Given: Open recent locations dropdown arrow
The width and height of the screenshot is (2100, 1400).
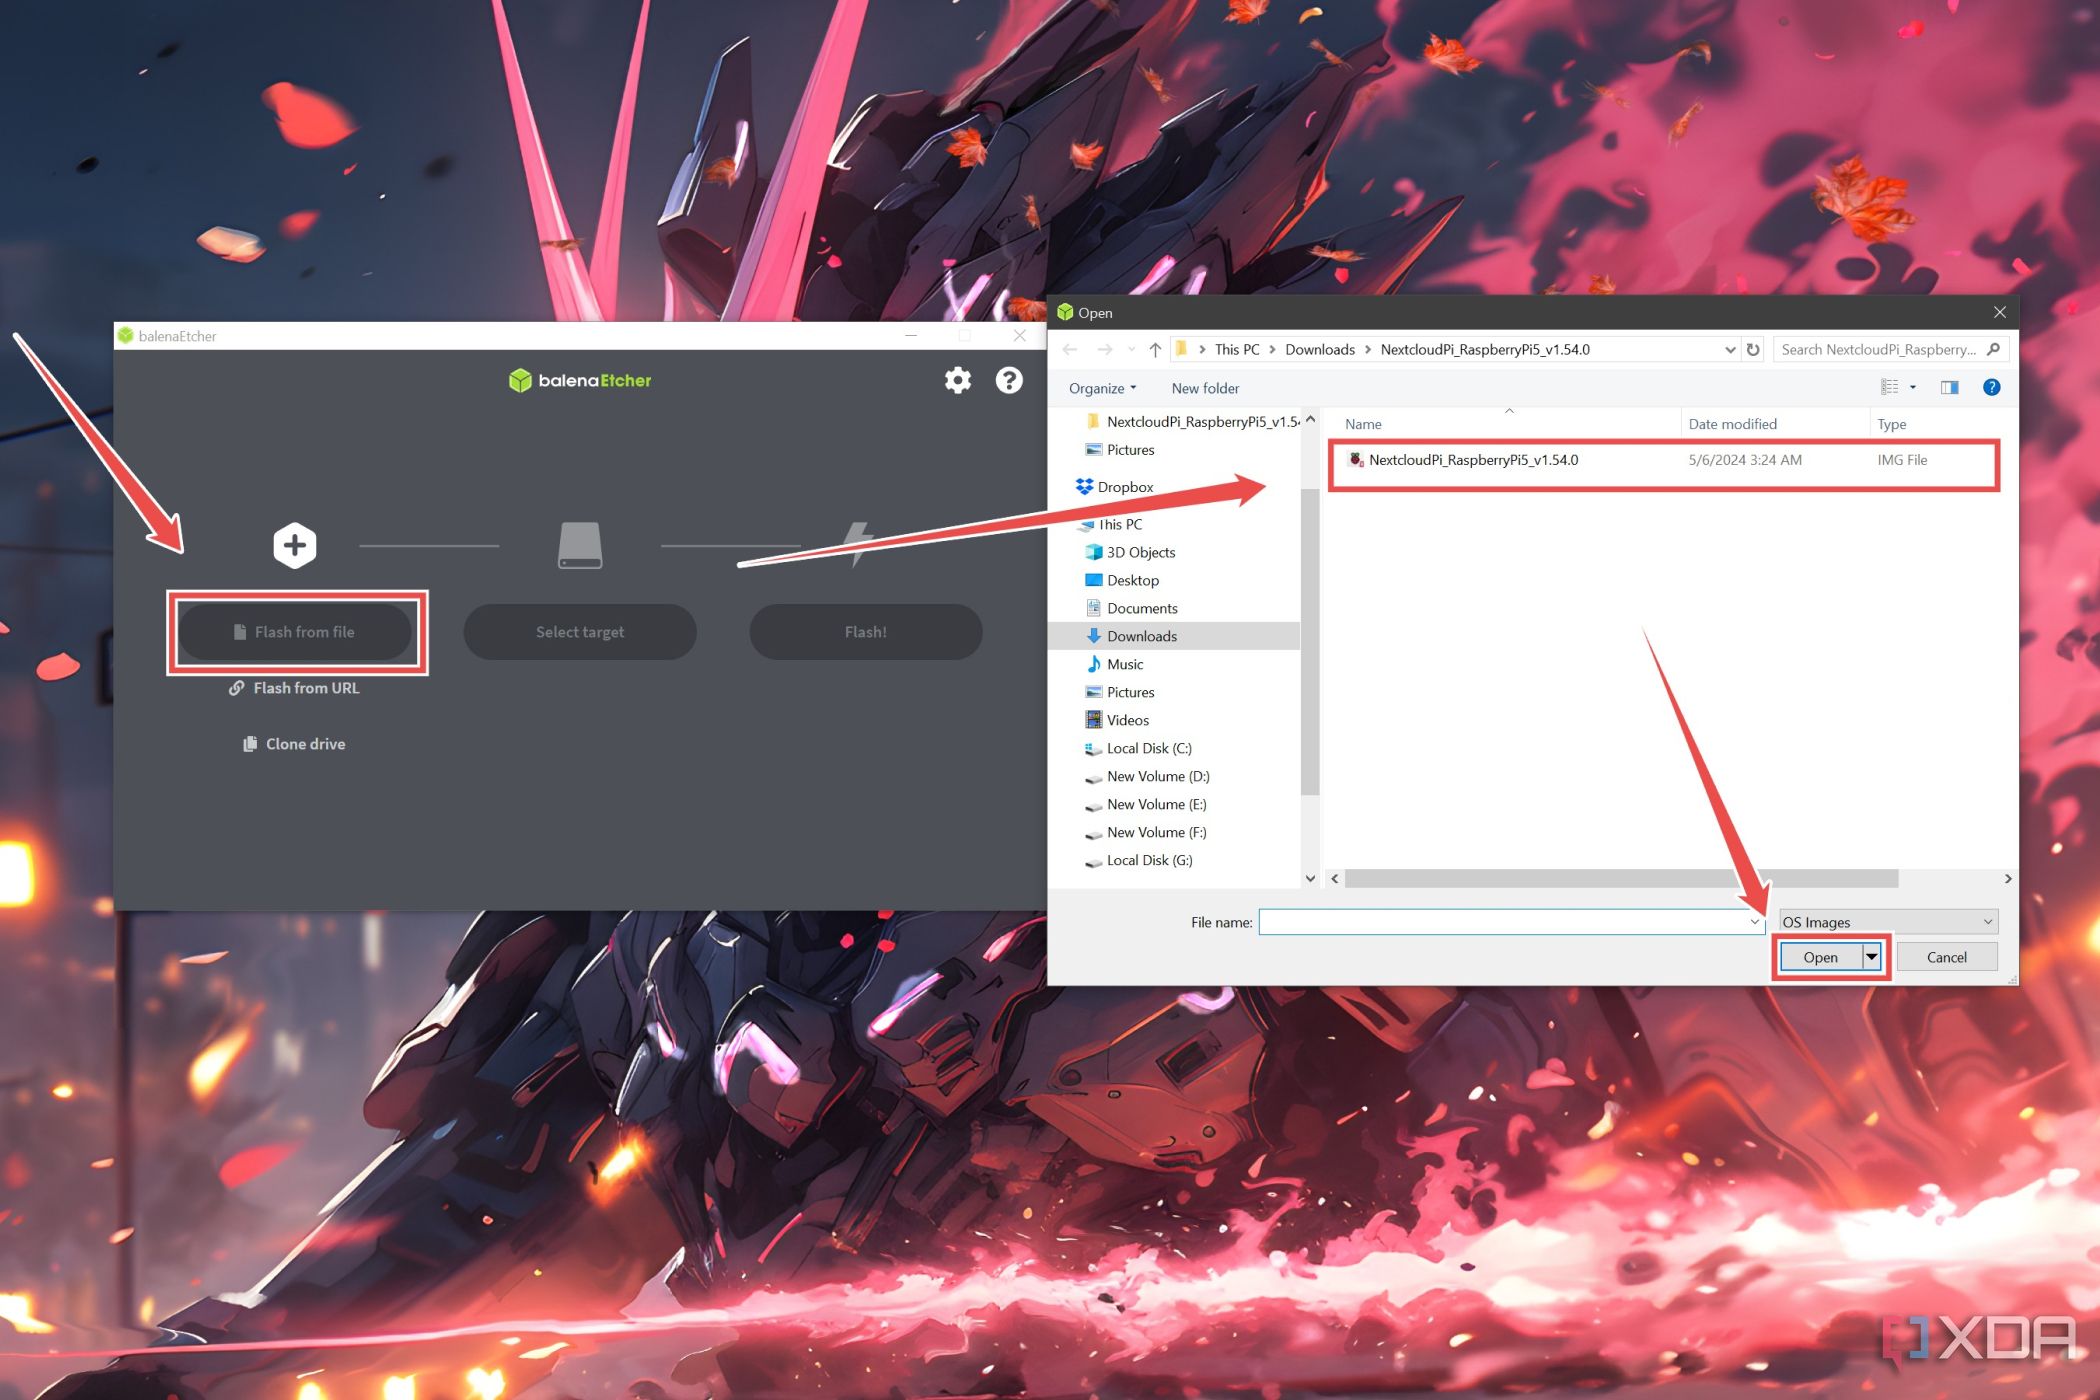Looking at the screenshot, I should [x=1131, y=350].
